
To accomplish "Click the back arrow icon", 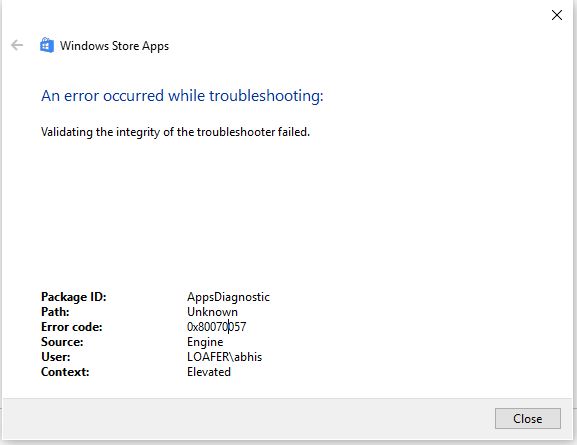I will (x=17, y=45).
